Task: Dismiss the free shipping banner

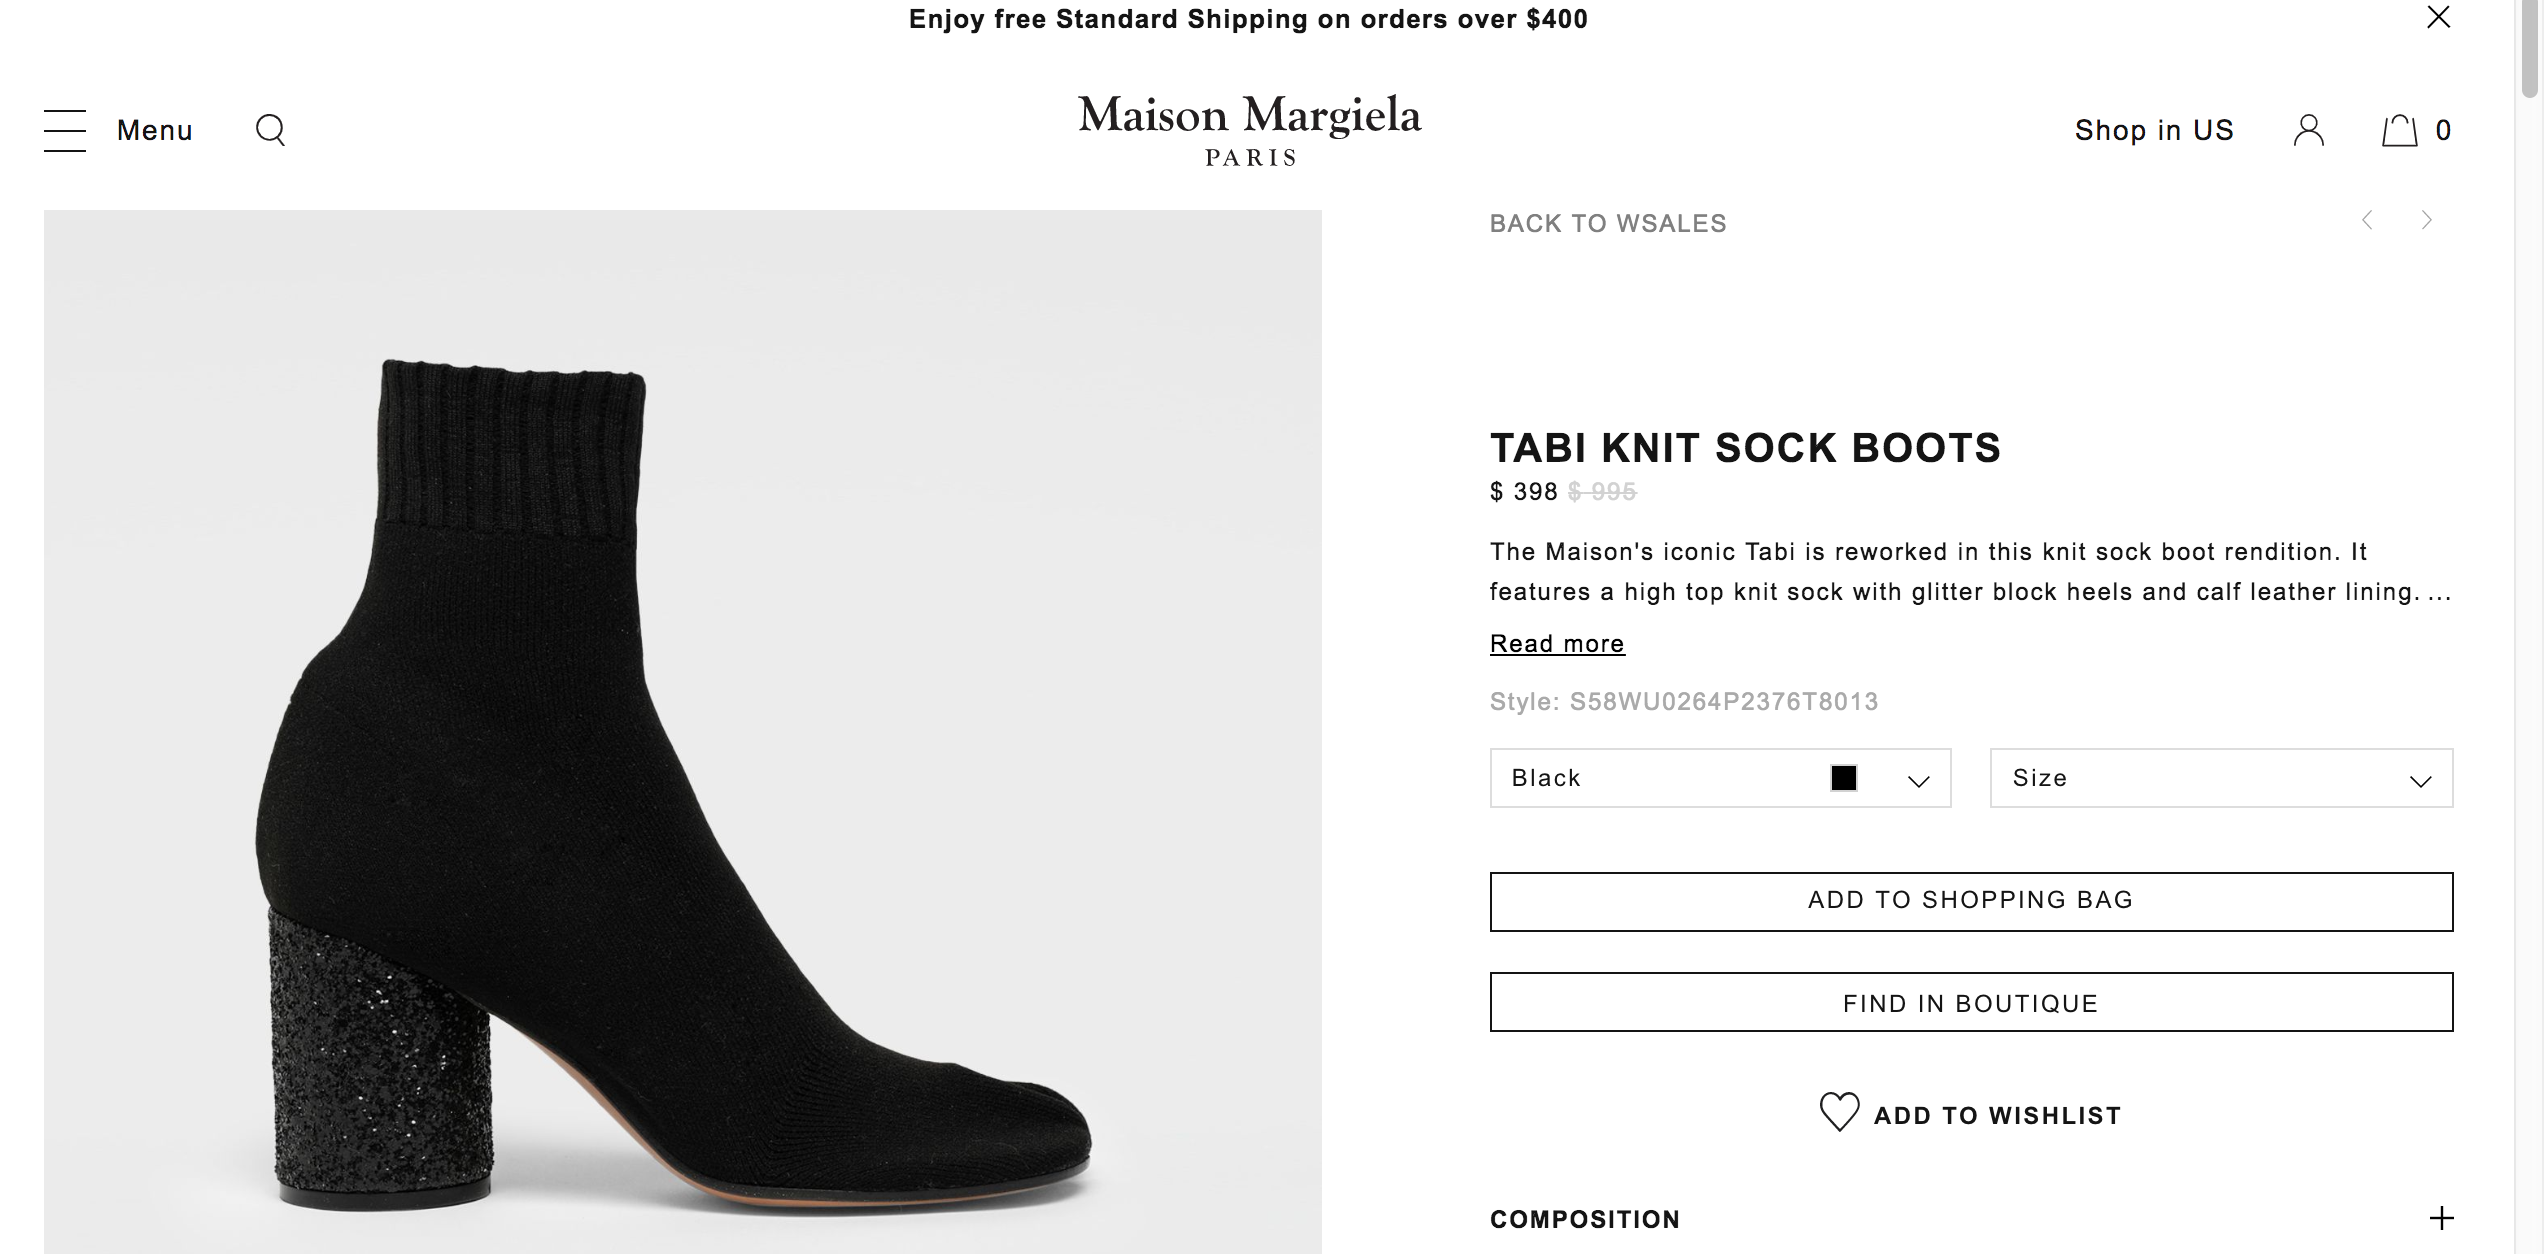Action: pyautogui.click(x=2438, y=18)
